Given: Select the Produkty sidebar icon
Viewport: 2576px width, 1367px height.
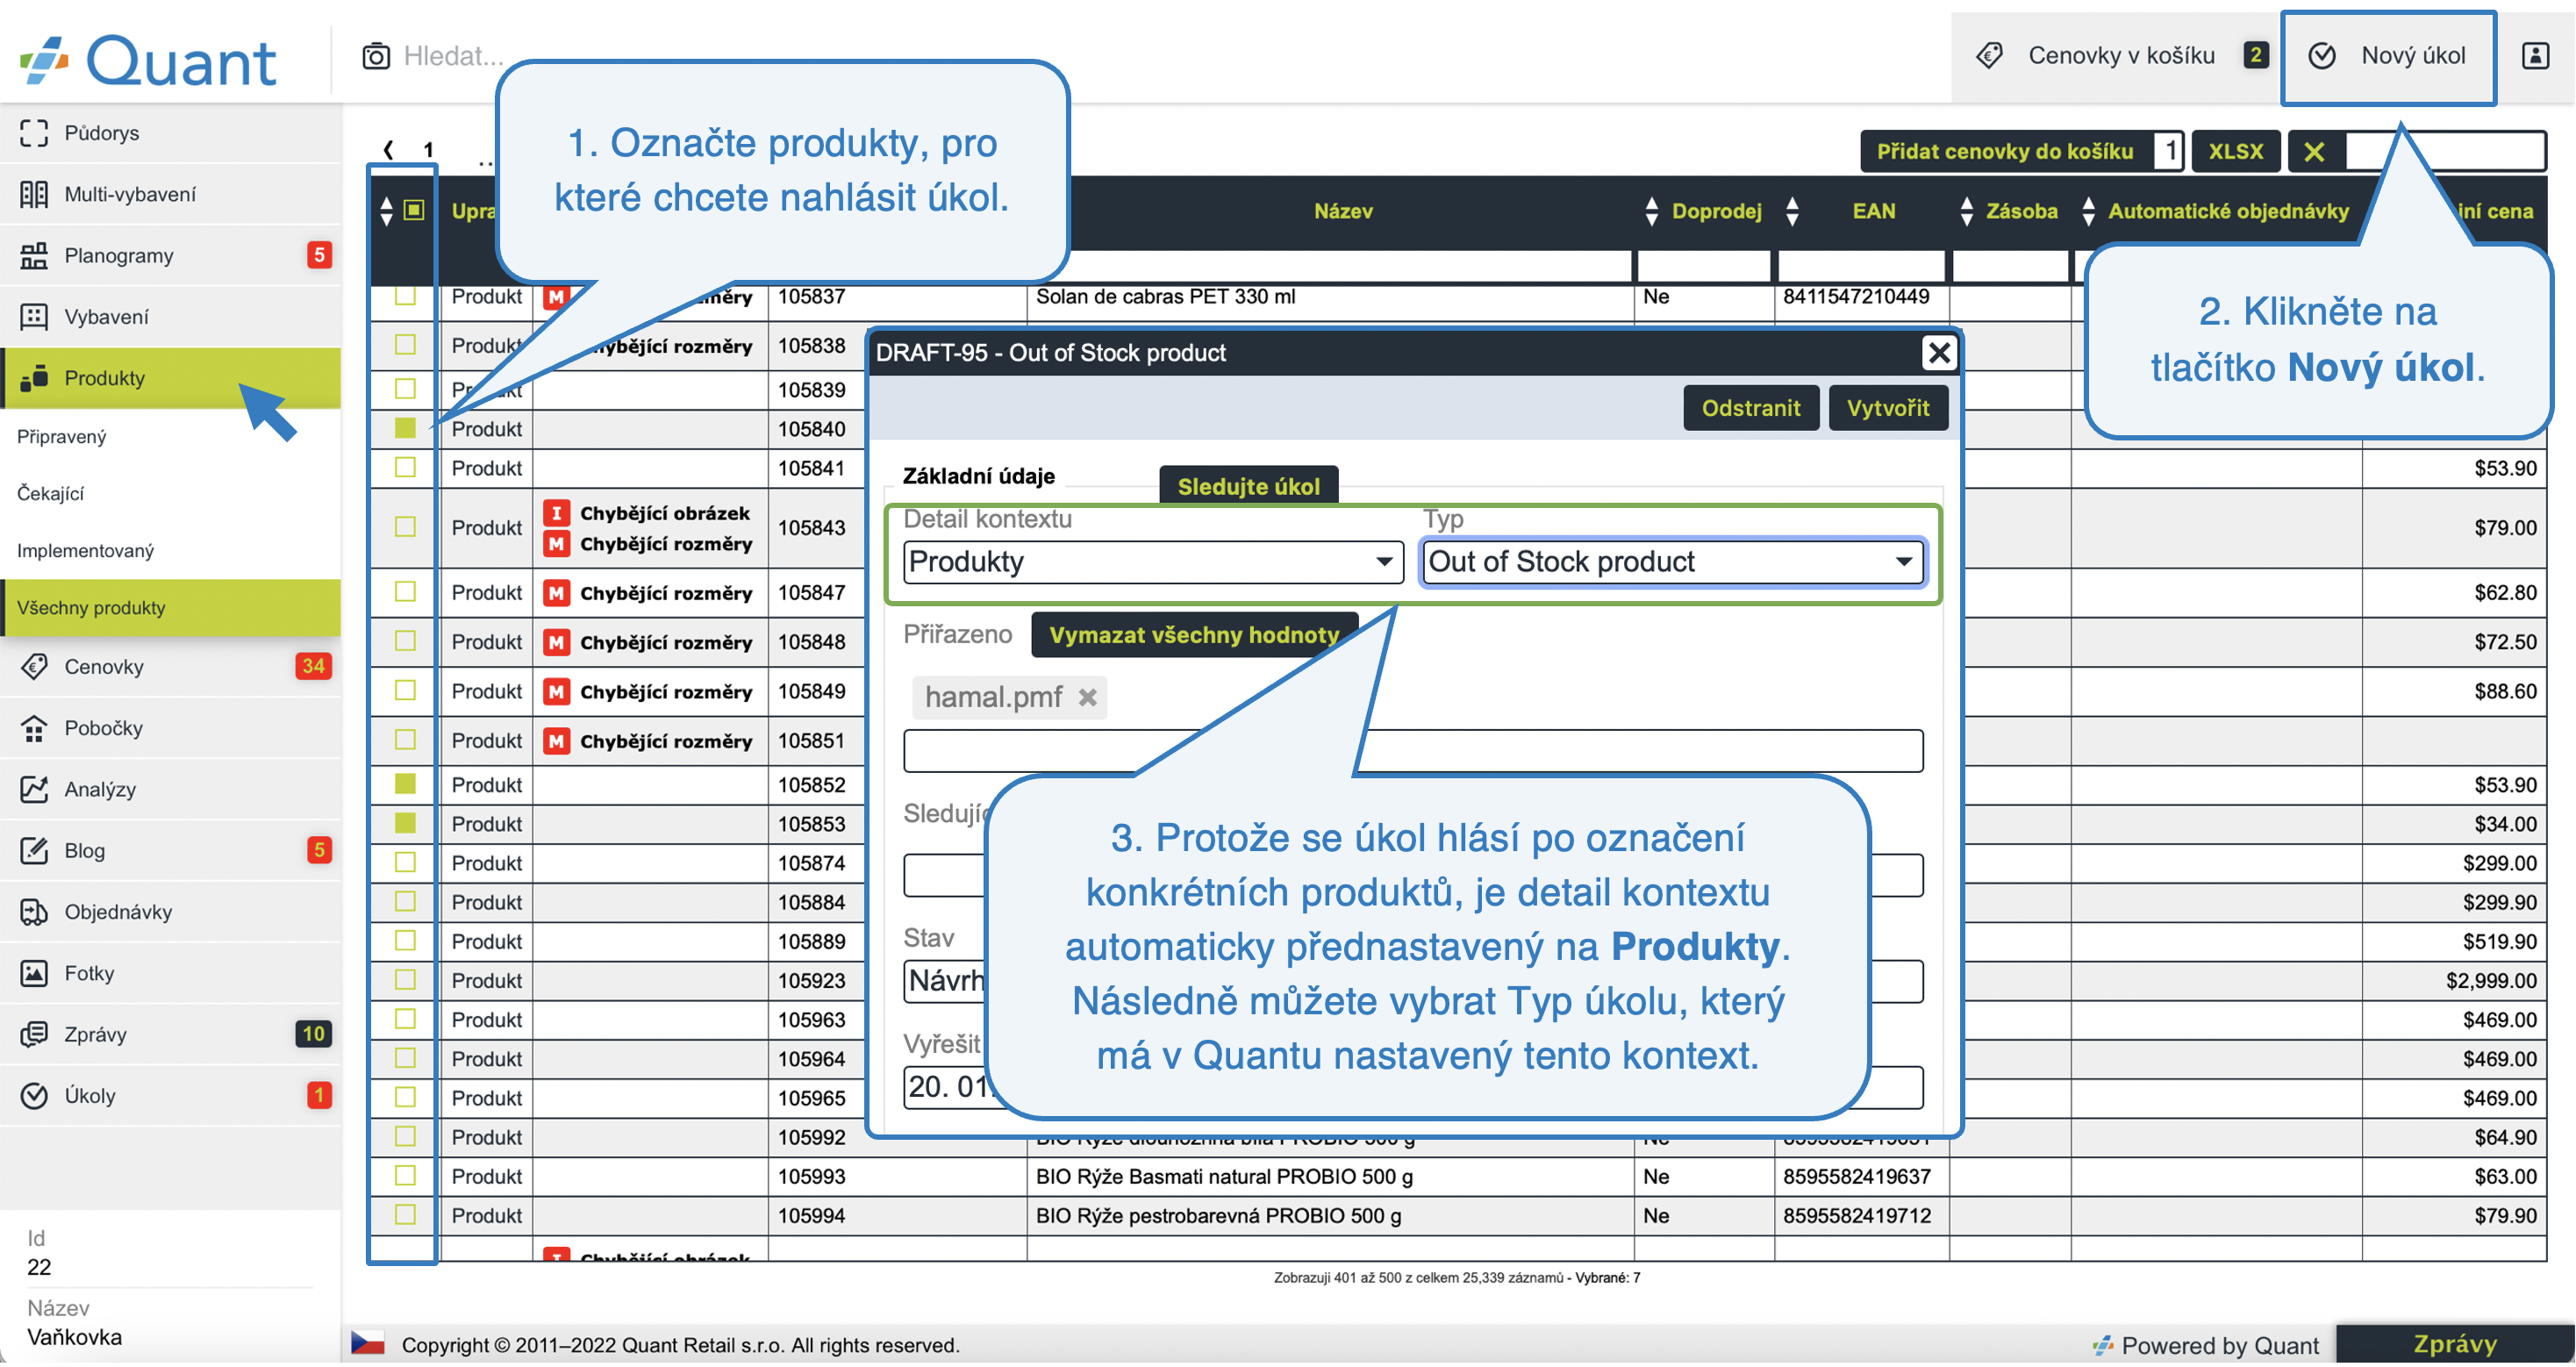Looking at the screenshot, I should (34, 378).
